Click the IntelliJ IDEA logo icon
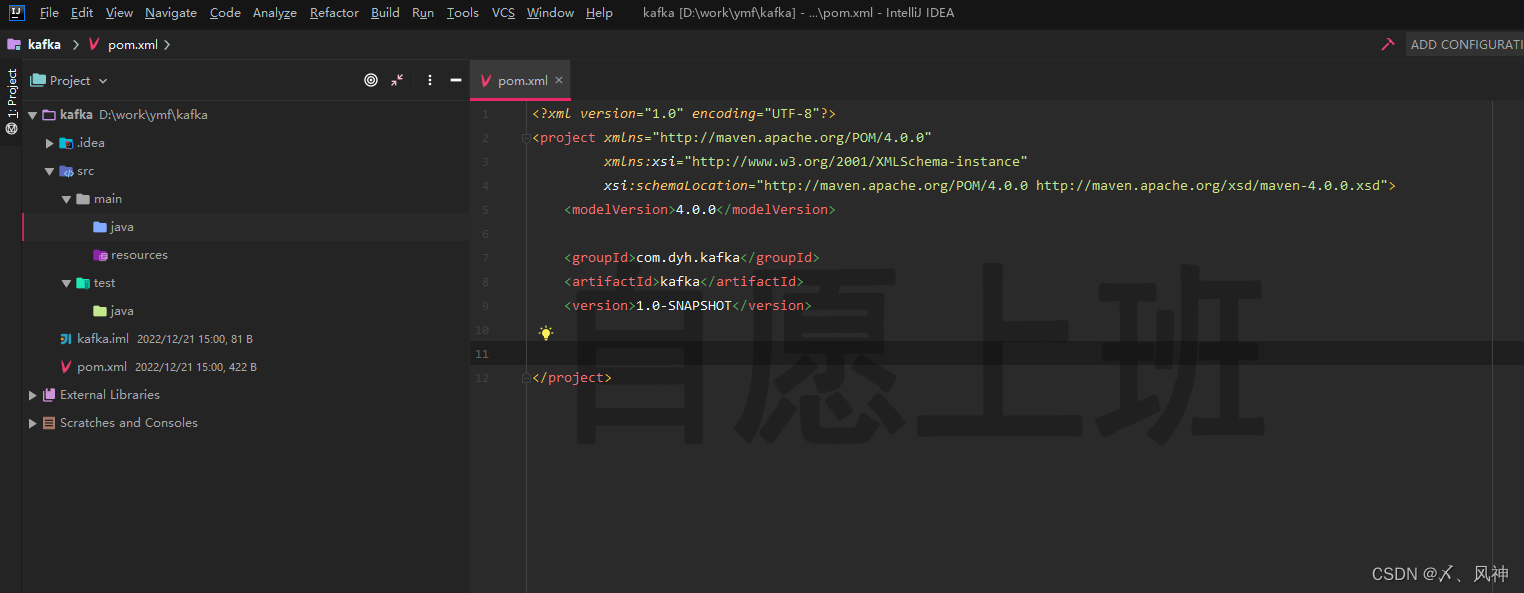 pos(17,13)
